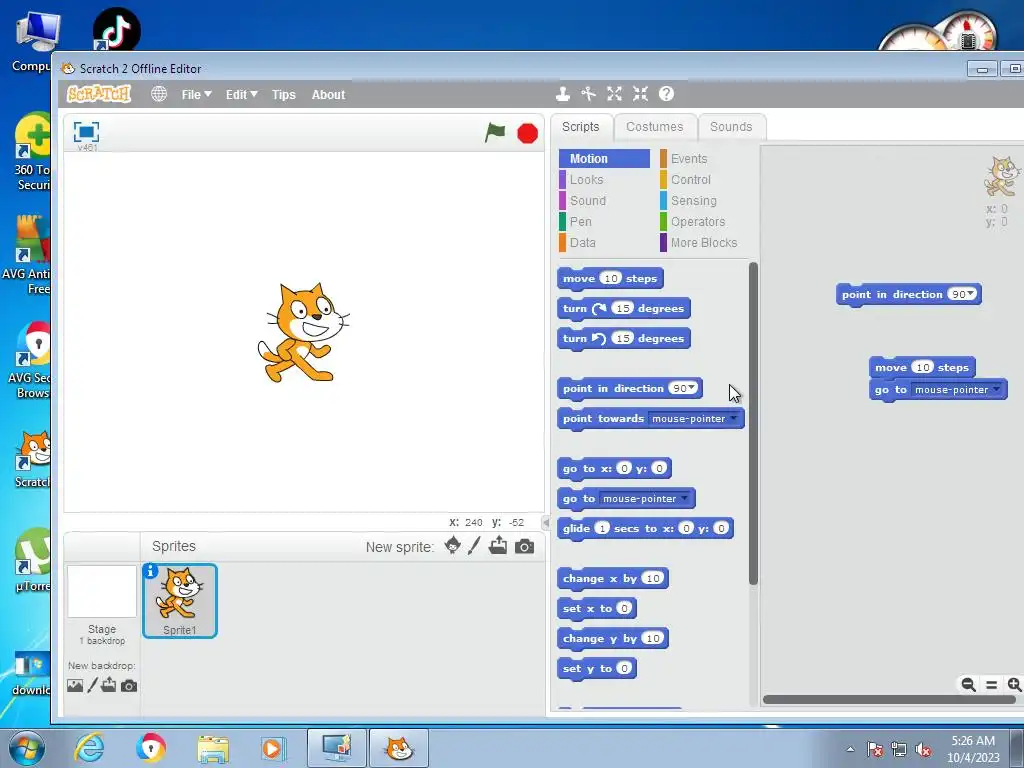Collapse the stage with the small arrow

(546, 522)
